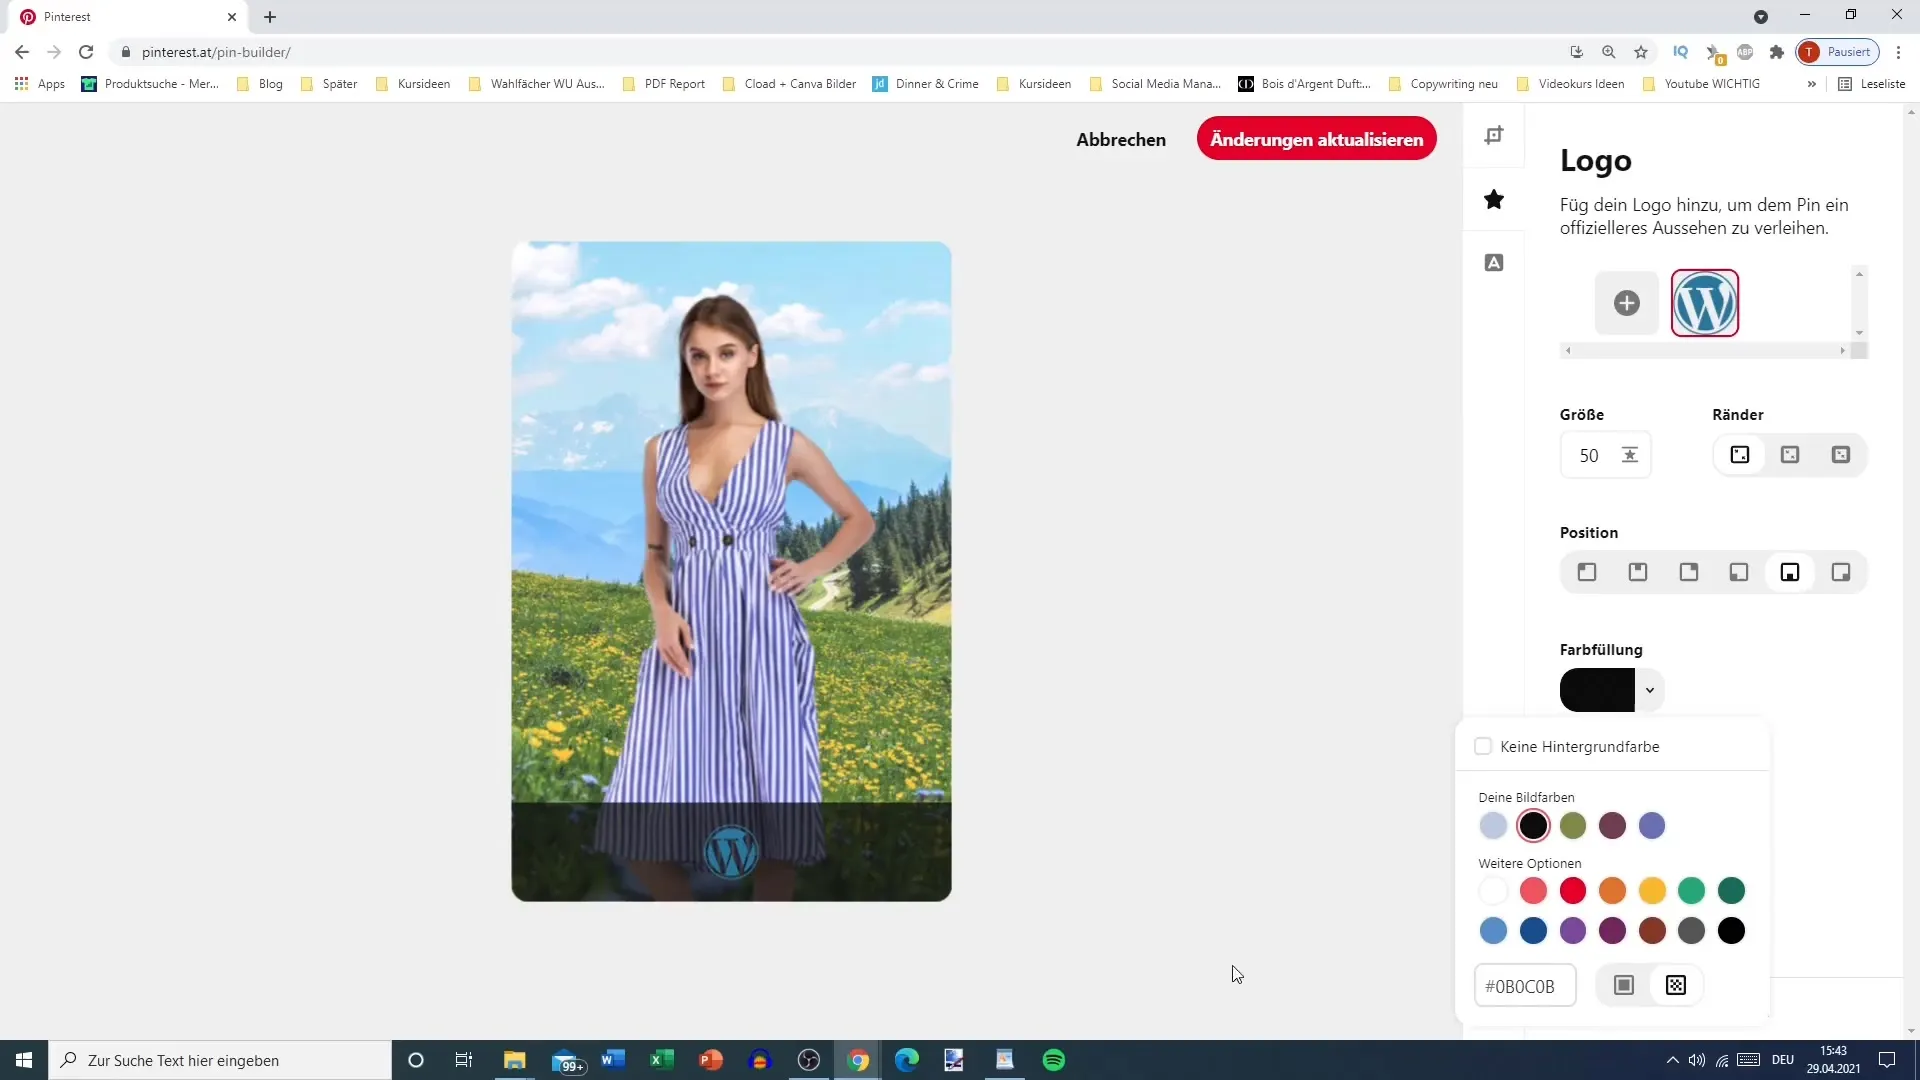Viewport: 1920px width, 1080px height.
Task: Click Abbrechen to cancel editing
Action: pyautogui.click(x=1121, y=139)
